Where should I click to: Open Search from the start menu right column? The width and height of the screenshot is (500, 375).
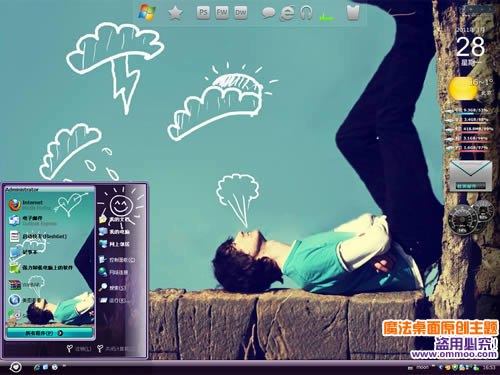click(x=112, y=287)
